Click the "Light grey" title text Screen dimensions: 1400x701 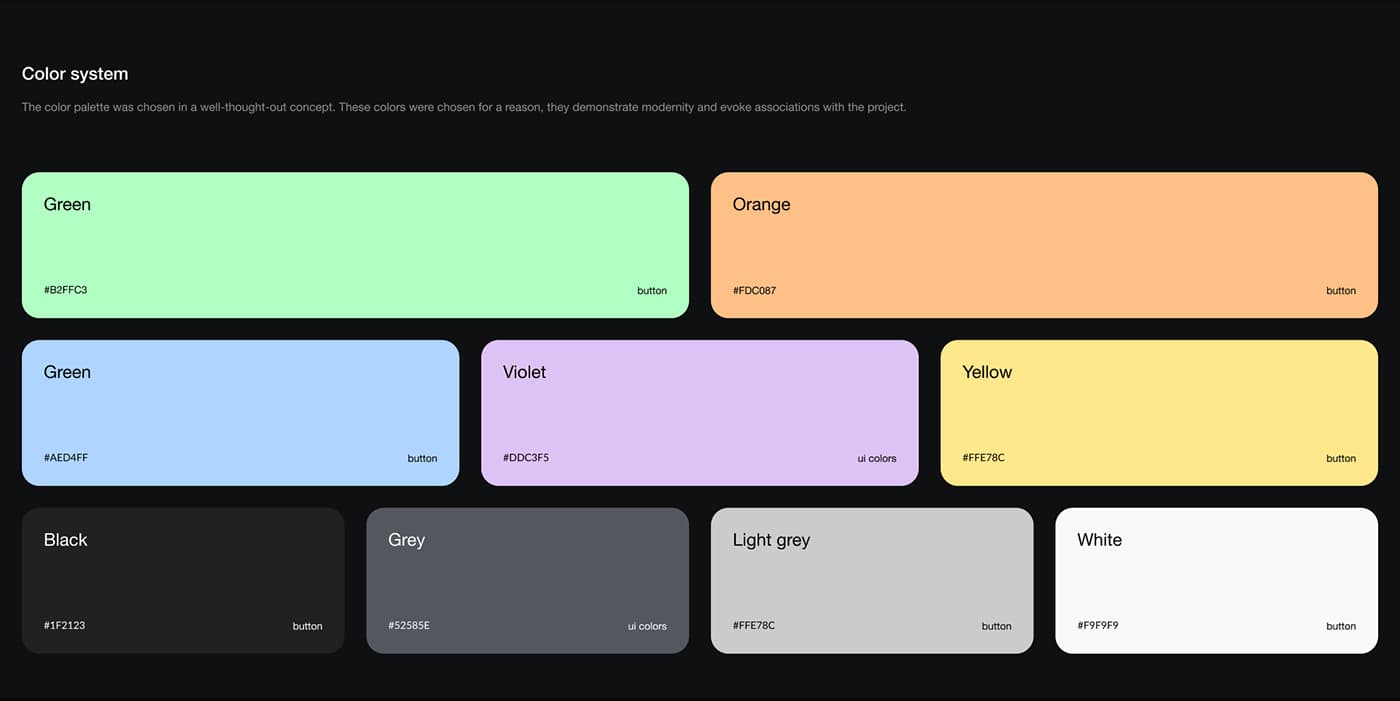click(771, 540)
